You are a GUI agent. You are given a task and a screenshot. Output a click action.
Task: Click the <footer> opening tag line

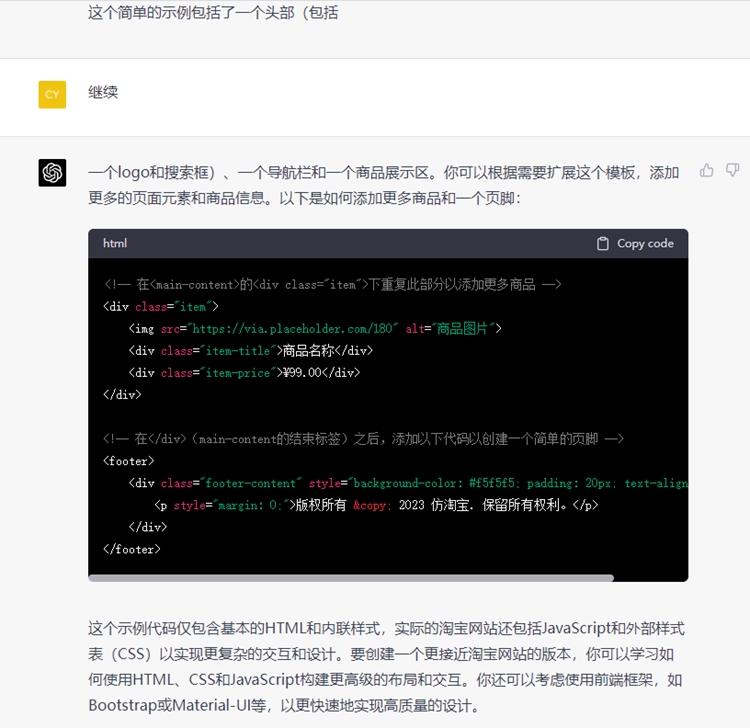pos(129,461)
